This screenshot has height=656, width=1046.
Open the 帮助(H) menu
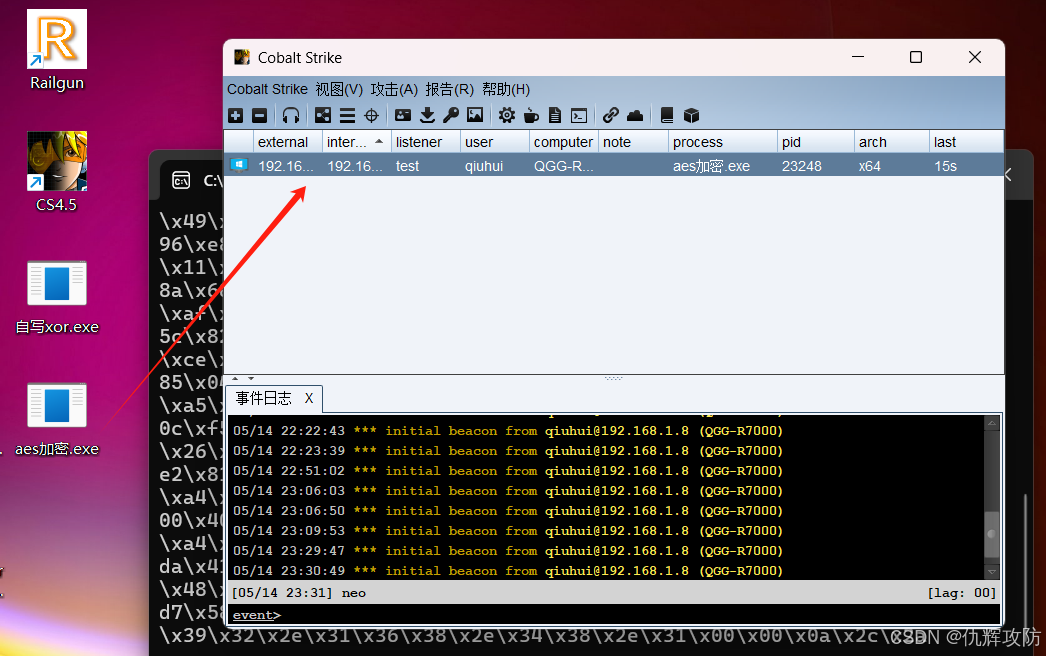506,89
